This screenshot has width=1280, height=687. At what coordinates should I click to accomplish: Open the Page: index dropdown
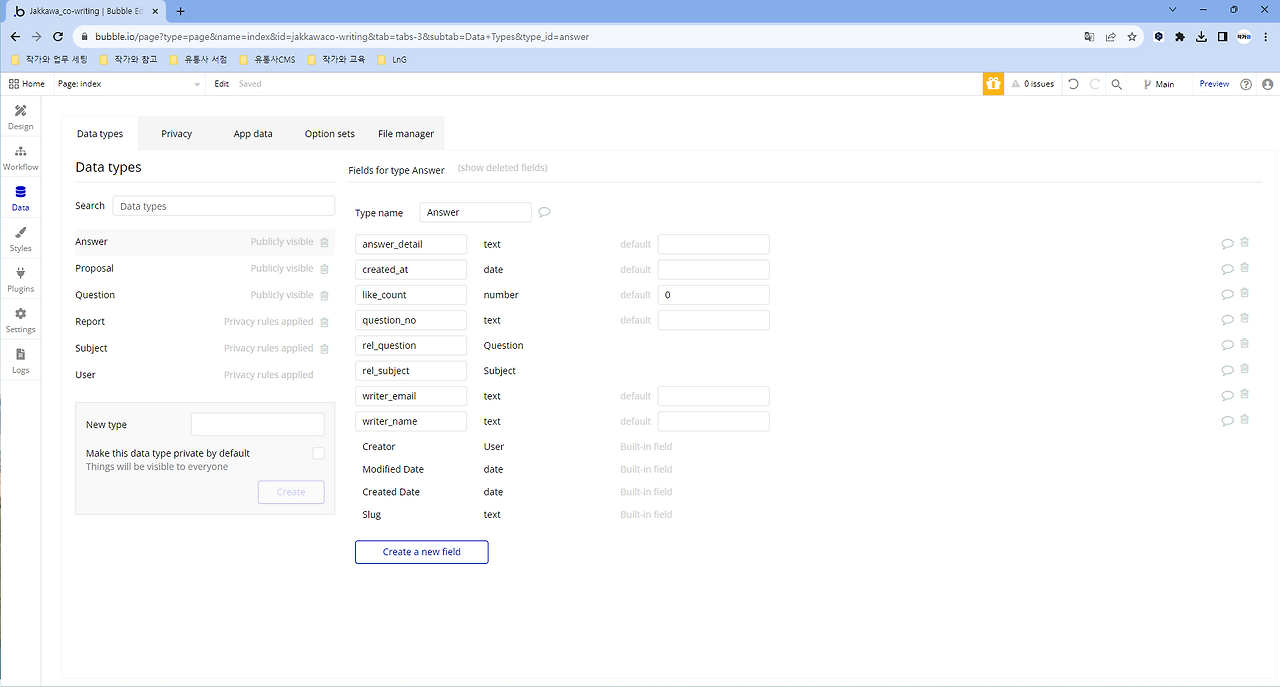[129, 84]
